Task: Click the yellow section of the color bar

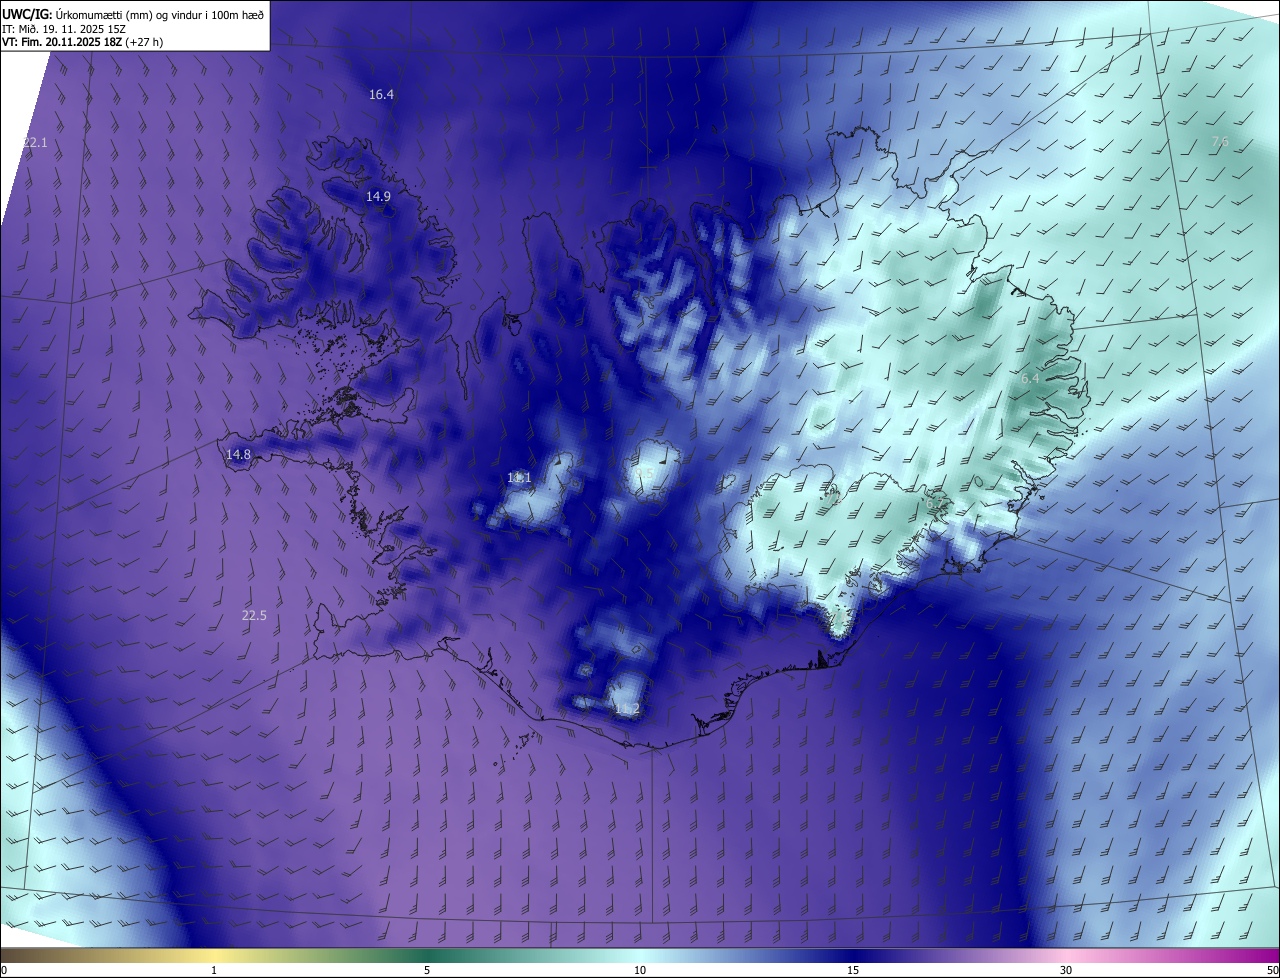Action: (214, 955)
